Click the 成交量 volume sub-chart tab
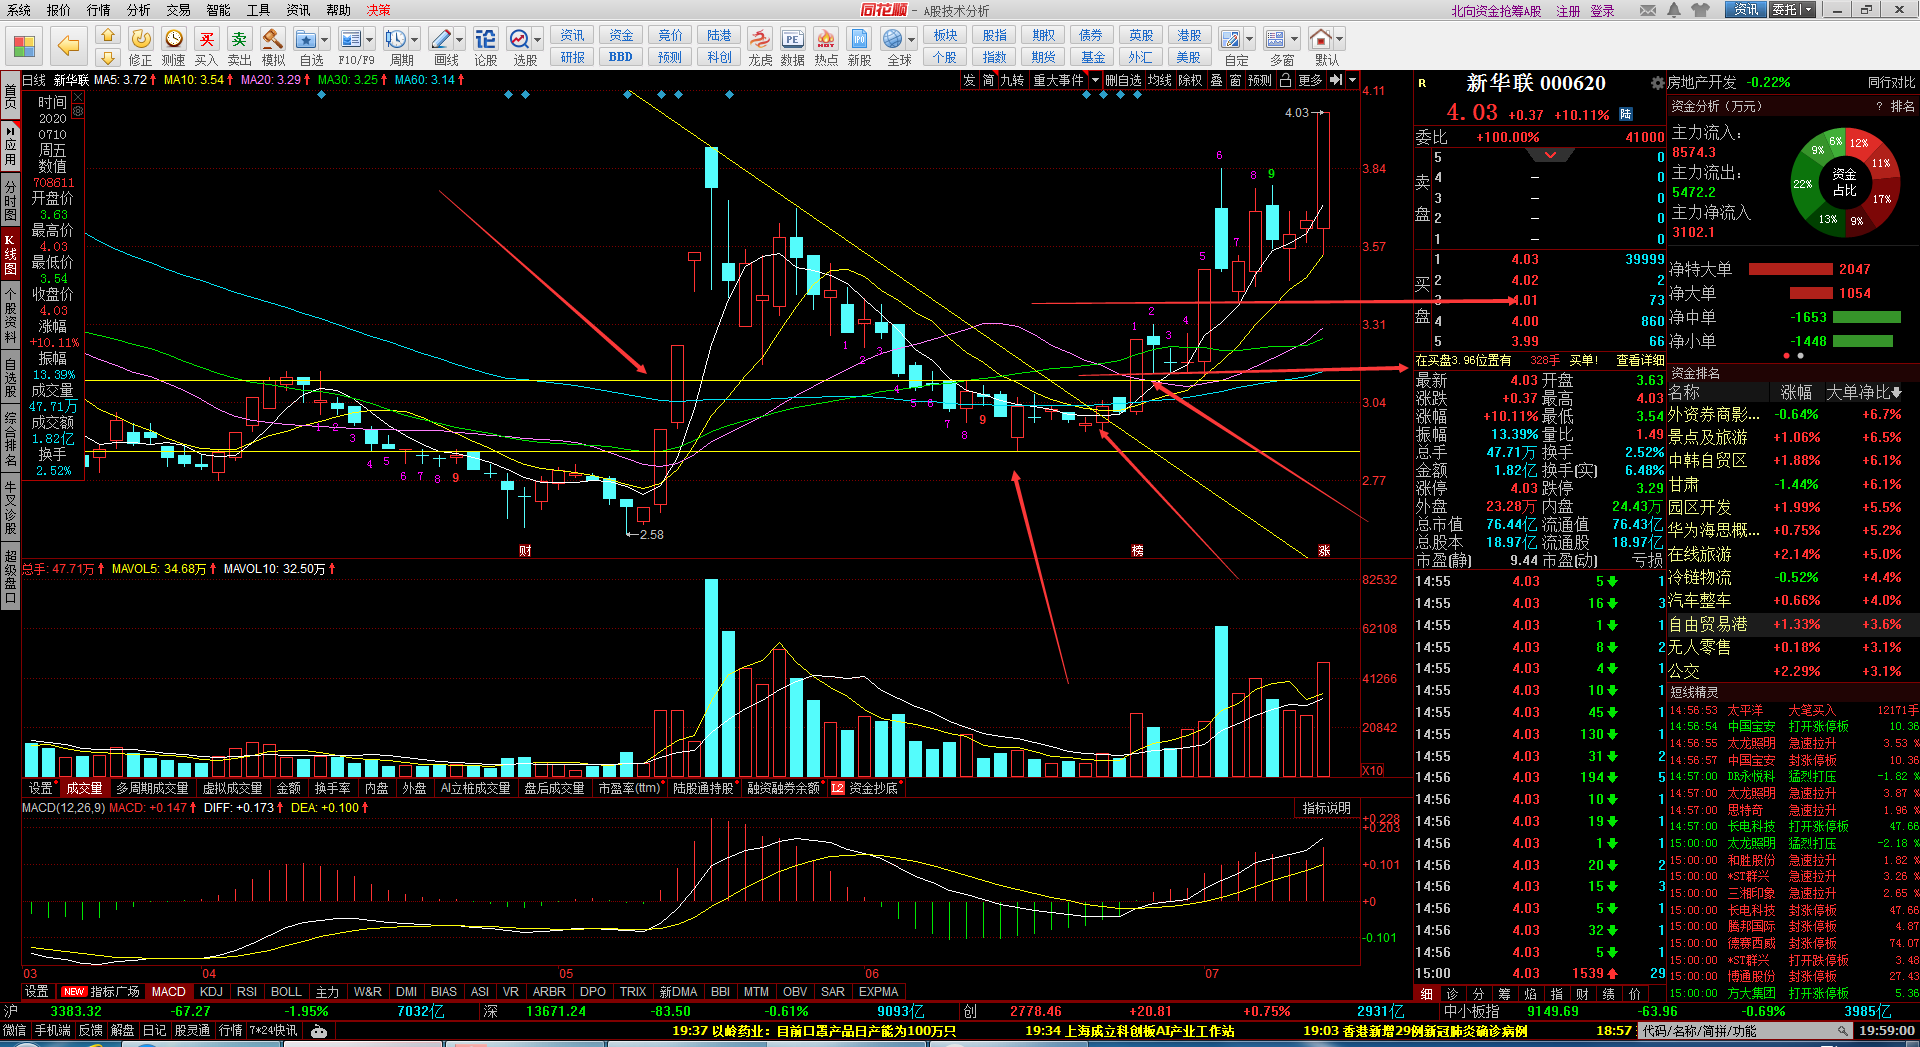 click(85, 788)
